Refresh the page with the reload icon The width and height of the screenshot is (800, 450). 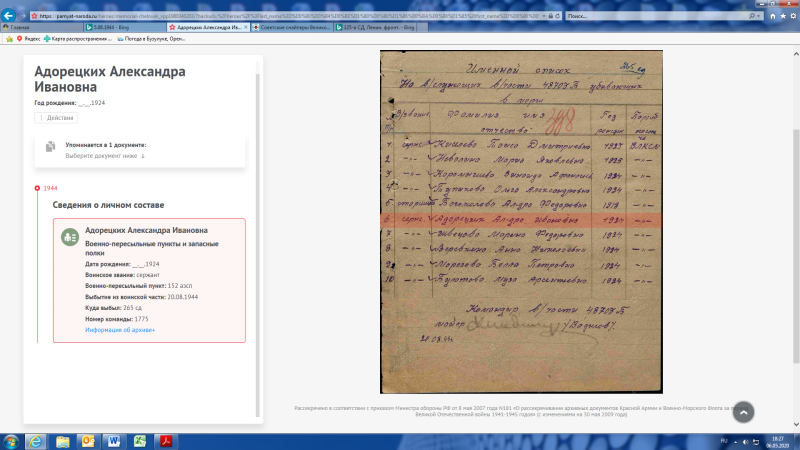pyautogui.click(x=558, y=16)
